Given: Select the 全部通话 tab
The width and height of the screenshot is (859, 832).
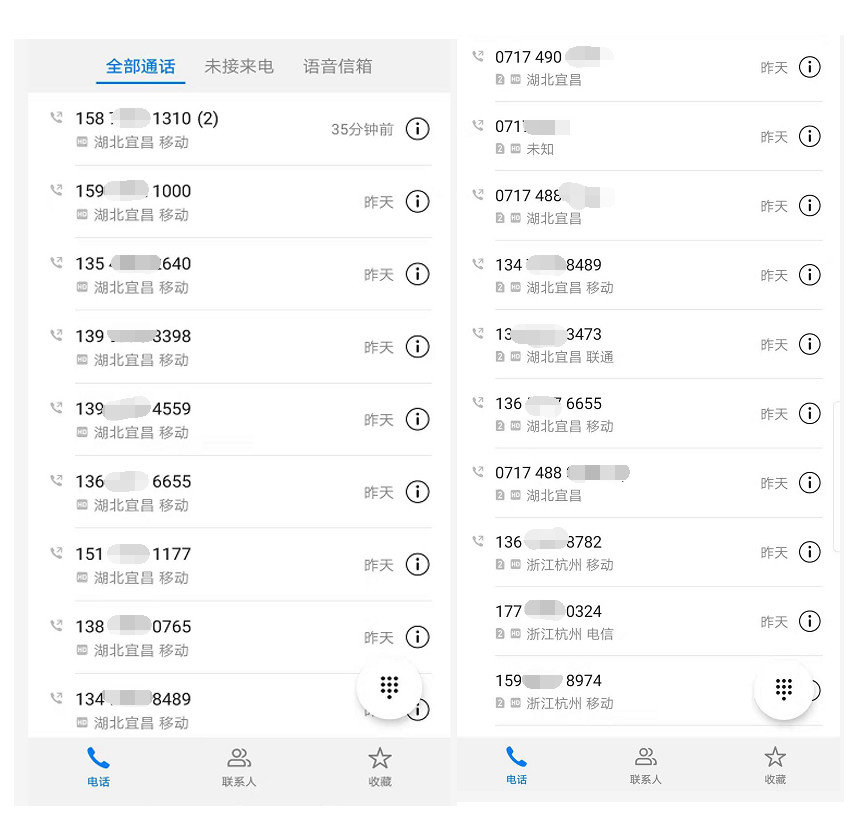Looking at the screenshot, I should pos(141,67).
